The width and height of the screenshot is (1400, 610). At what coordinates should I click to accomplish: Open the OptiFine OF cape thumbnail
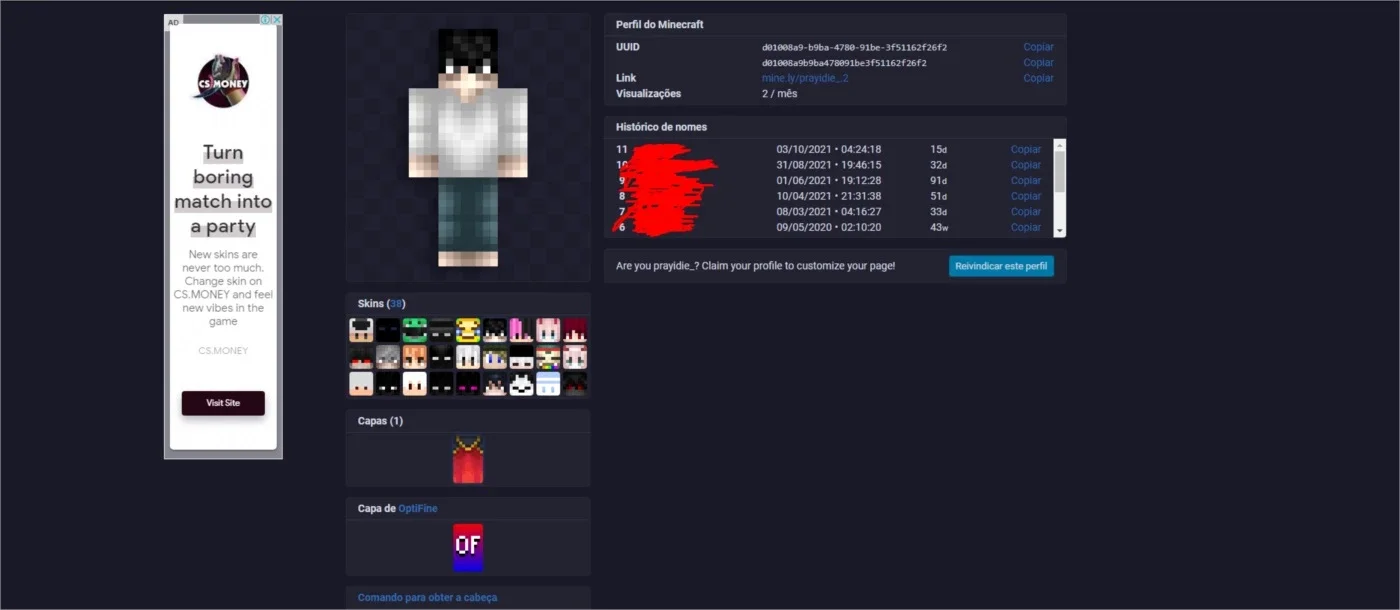click(468, 547)
